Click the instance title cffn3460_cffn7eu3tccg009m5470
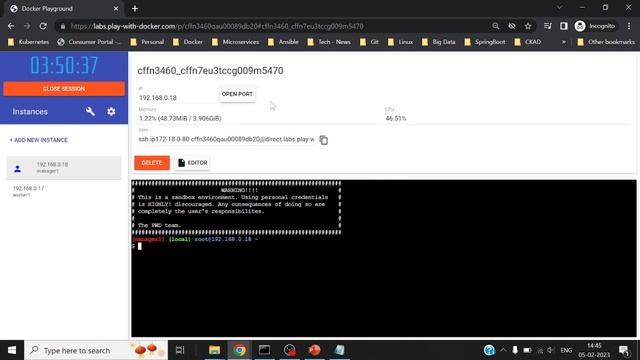 210,71
